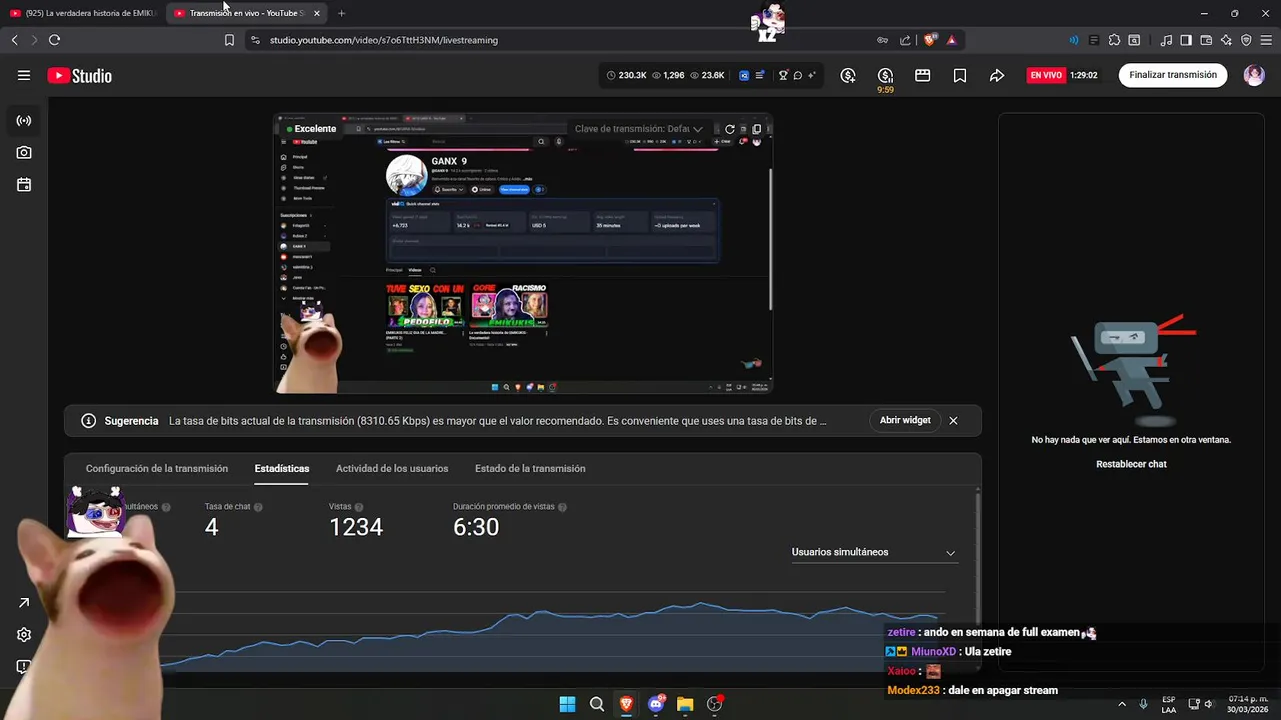
Task: Open the clip creation icon in header
Action: [x=923, y=75]
